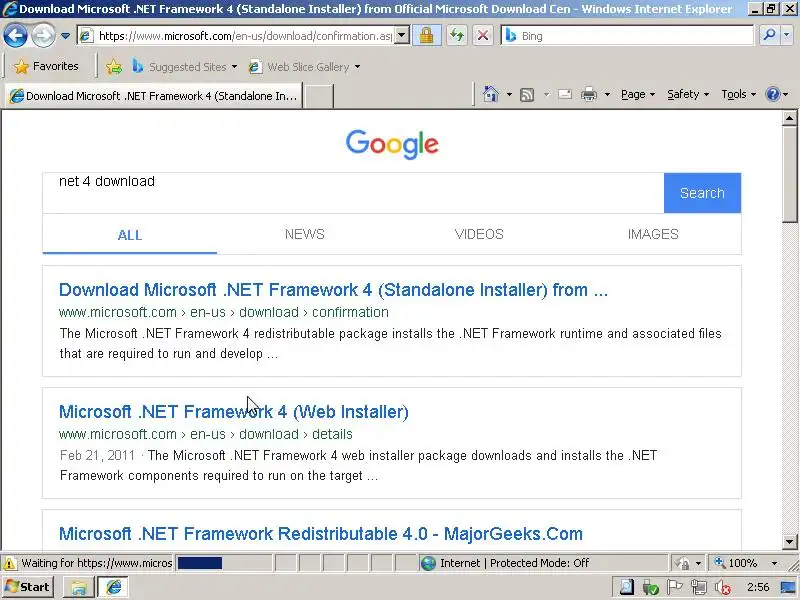This screenshot has width=800, height=600.
Task: Click the magnifier search icon
Action: (769, 35)
